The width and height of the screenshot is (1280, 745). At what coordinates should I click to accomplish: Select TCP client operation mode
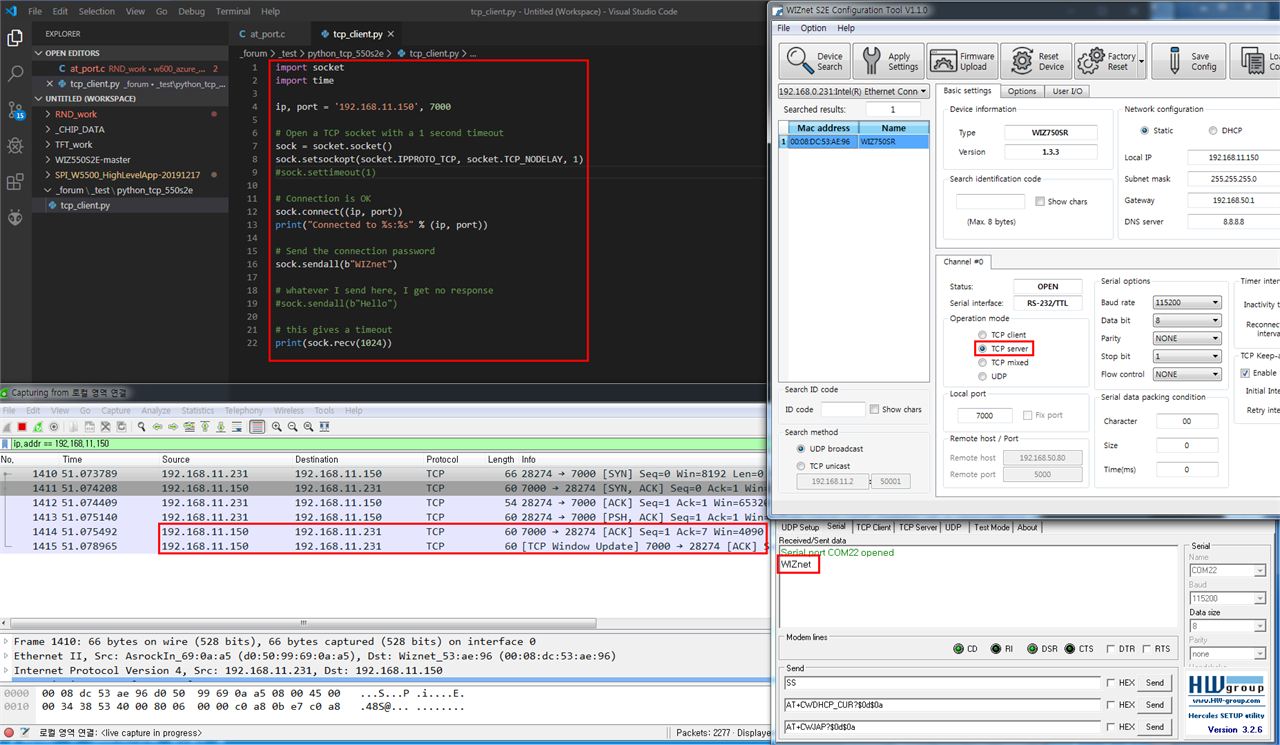pyautogui.click(x=983, y=335)
